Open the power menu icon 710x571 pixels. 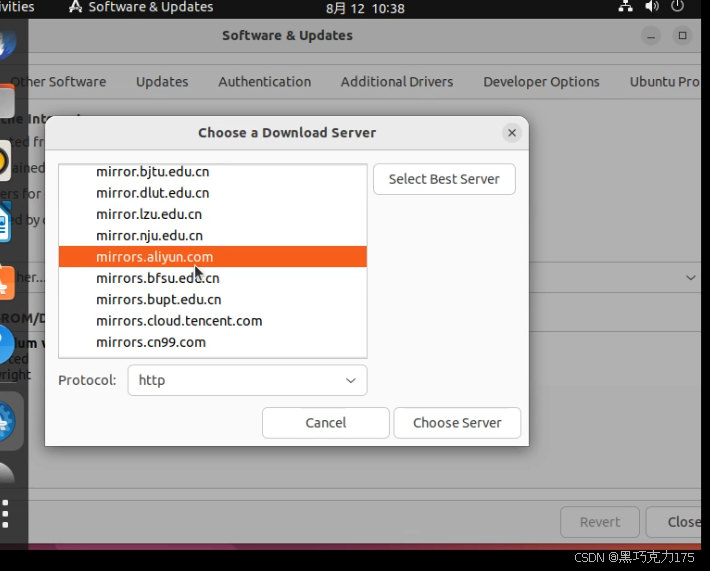tap(677, 7)
